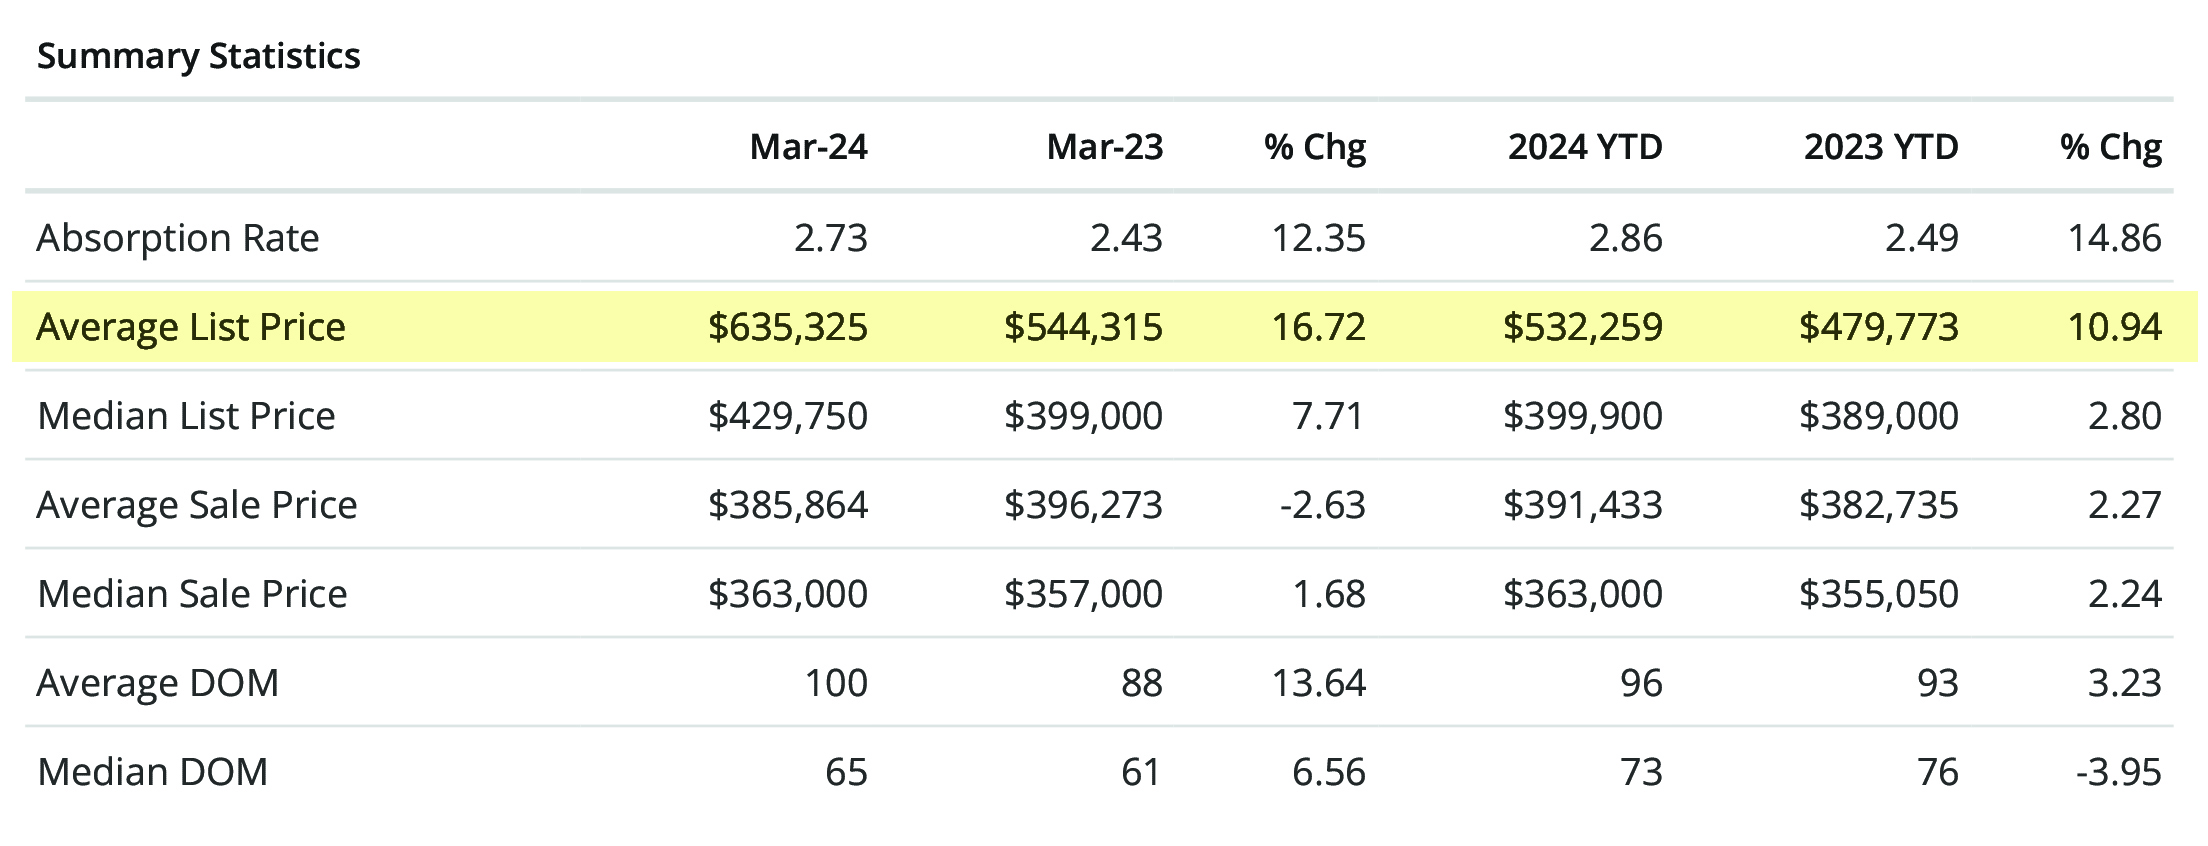The height and width of the screenshot is (846, 2208).
Task: Select the $544,315 value in Mar-23
Action: 1083,327
